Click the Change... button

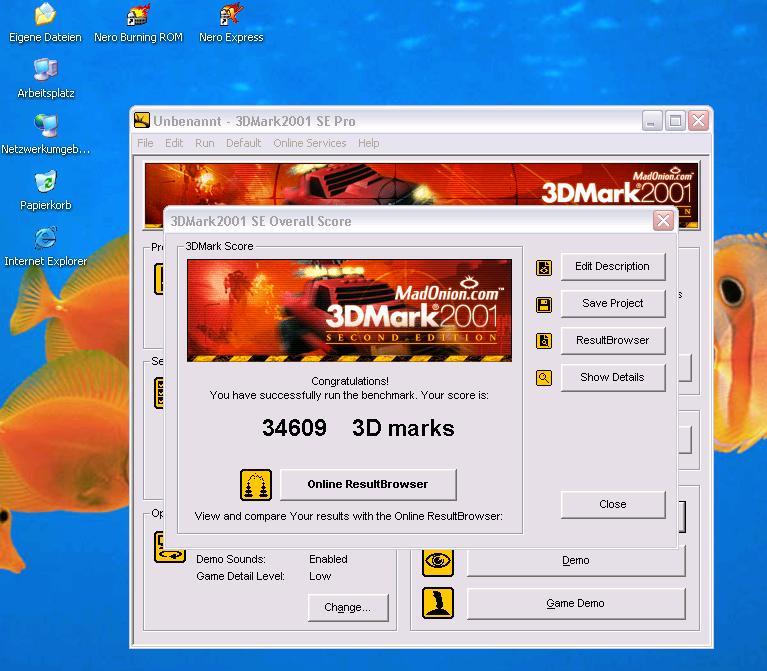pyautogui.click(x=348, y=607)
